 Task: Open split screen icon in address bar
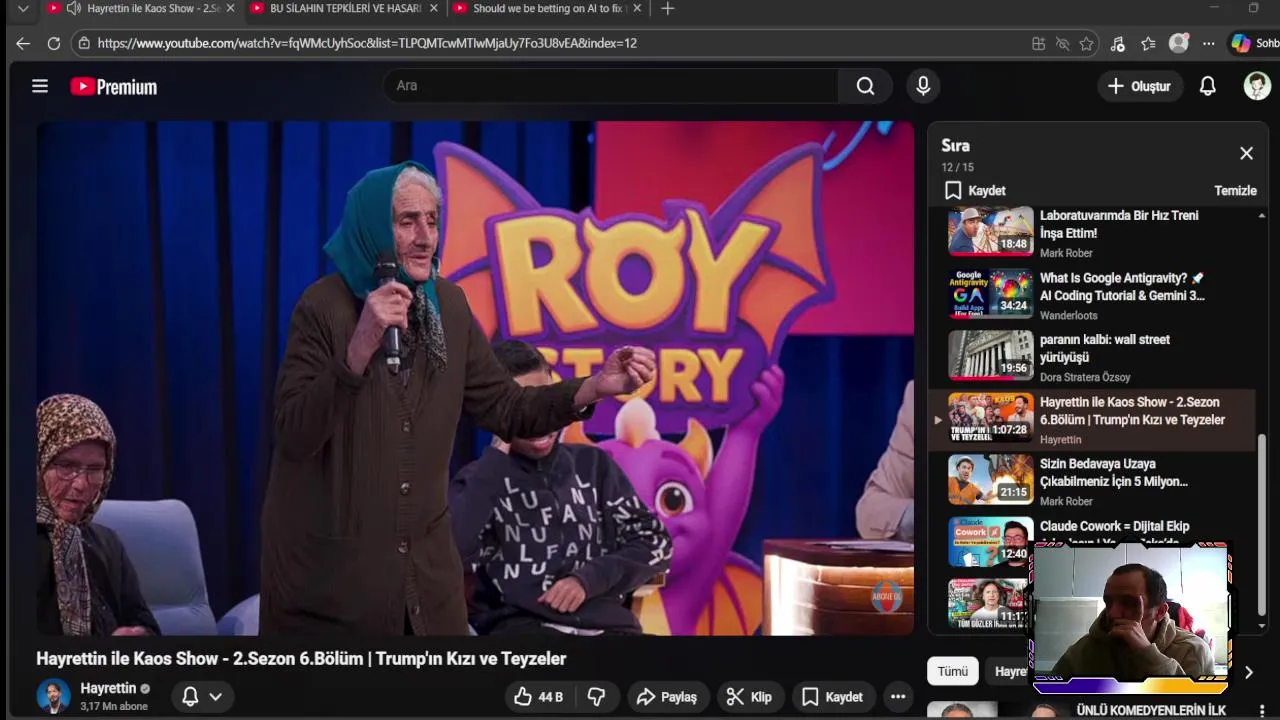1039,43
